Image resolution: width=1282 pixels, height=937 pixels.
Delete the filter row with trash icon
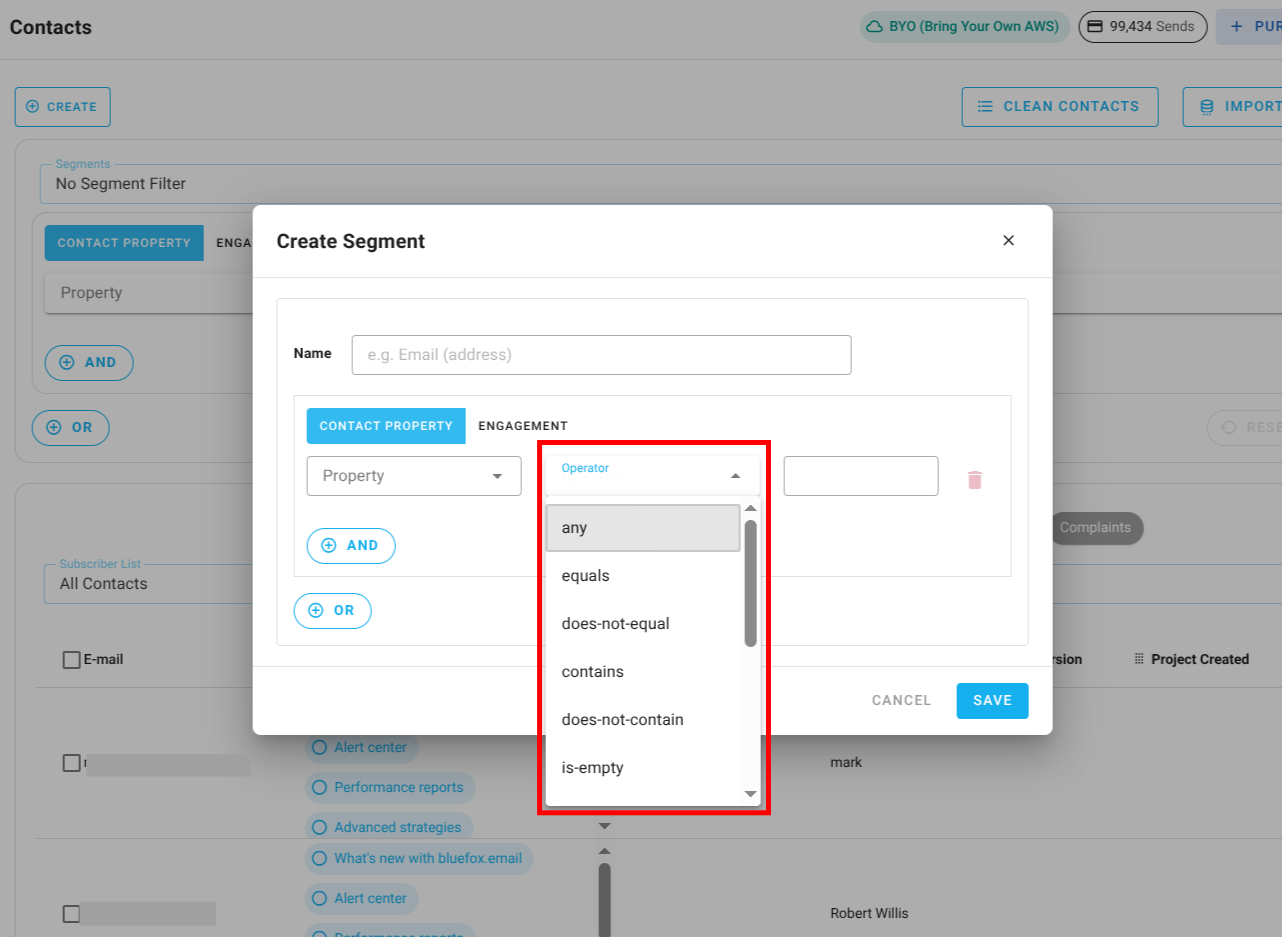pos(975,480)
